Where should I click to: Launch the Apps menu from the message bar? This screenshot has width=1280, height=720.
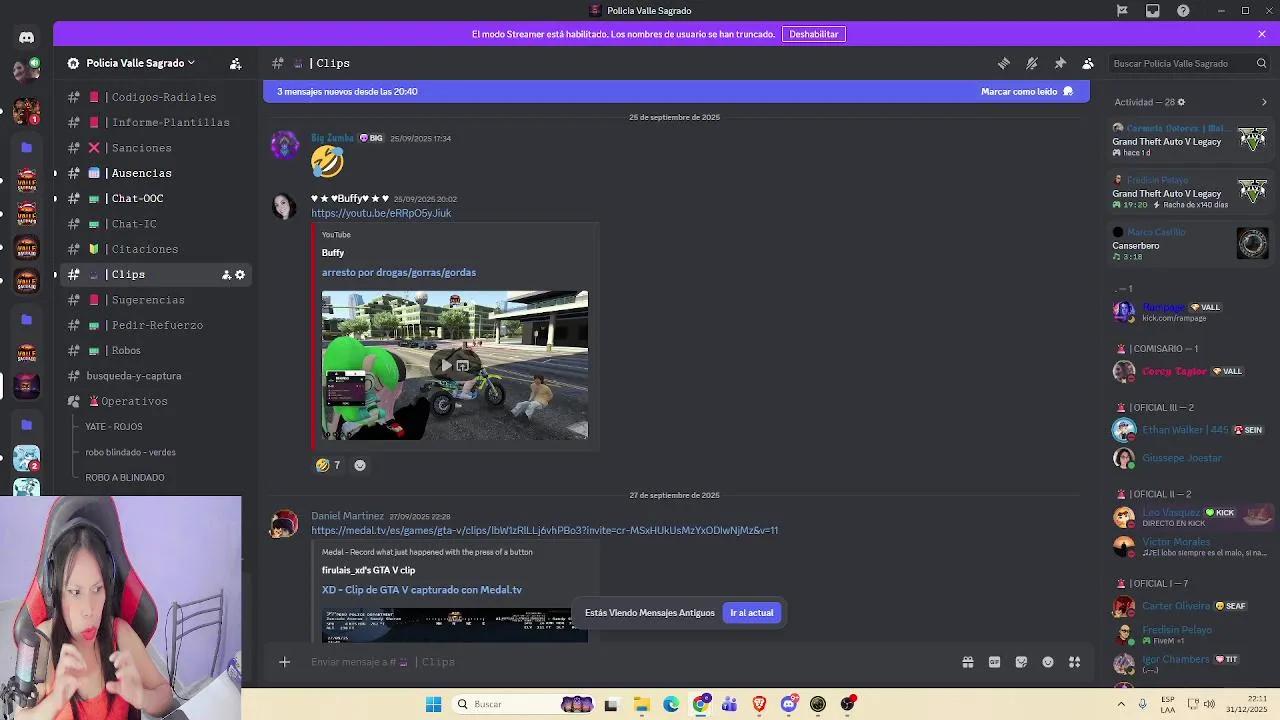coord(1074,662)
